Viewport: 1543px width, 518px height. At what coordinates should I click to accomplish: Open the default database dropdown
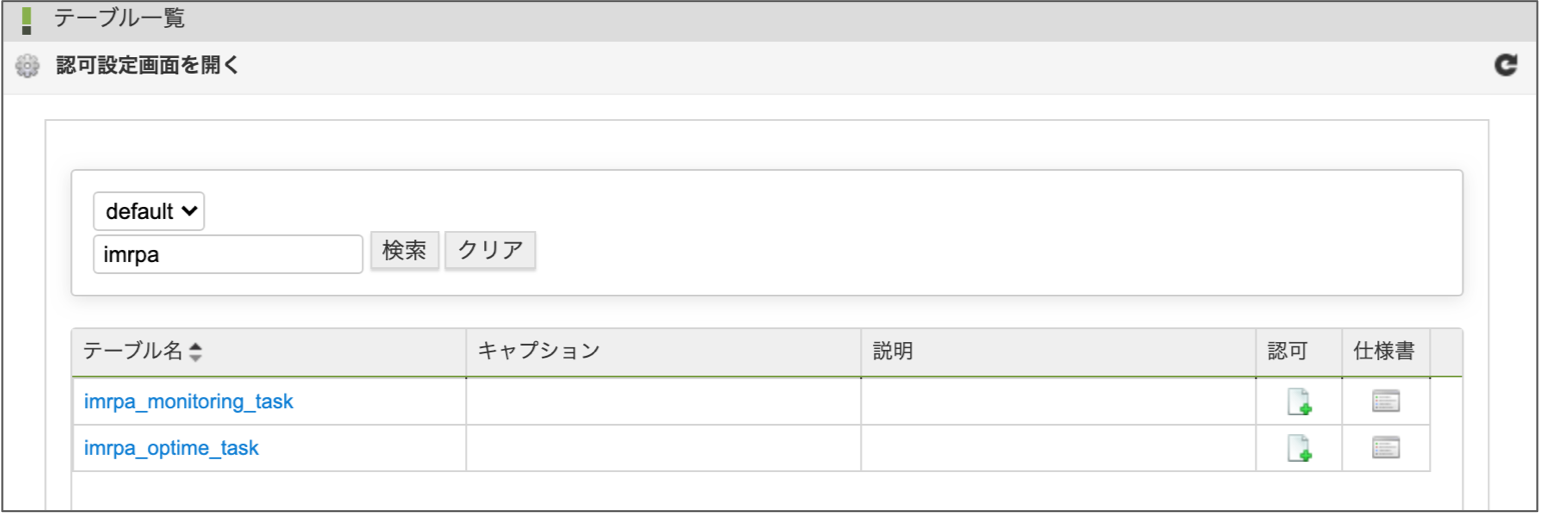point(149,212)
